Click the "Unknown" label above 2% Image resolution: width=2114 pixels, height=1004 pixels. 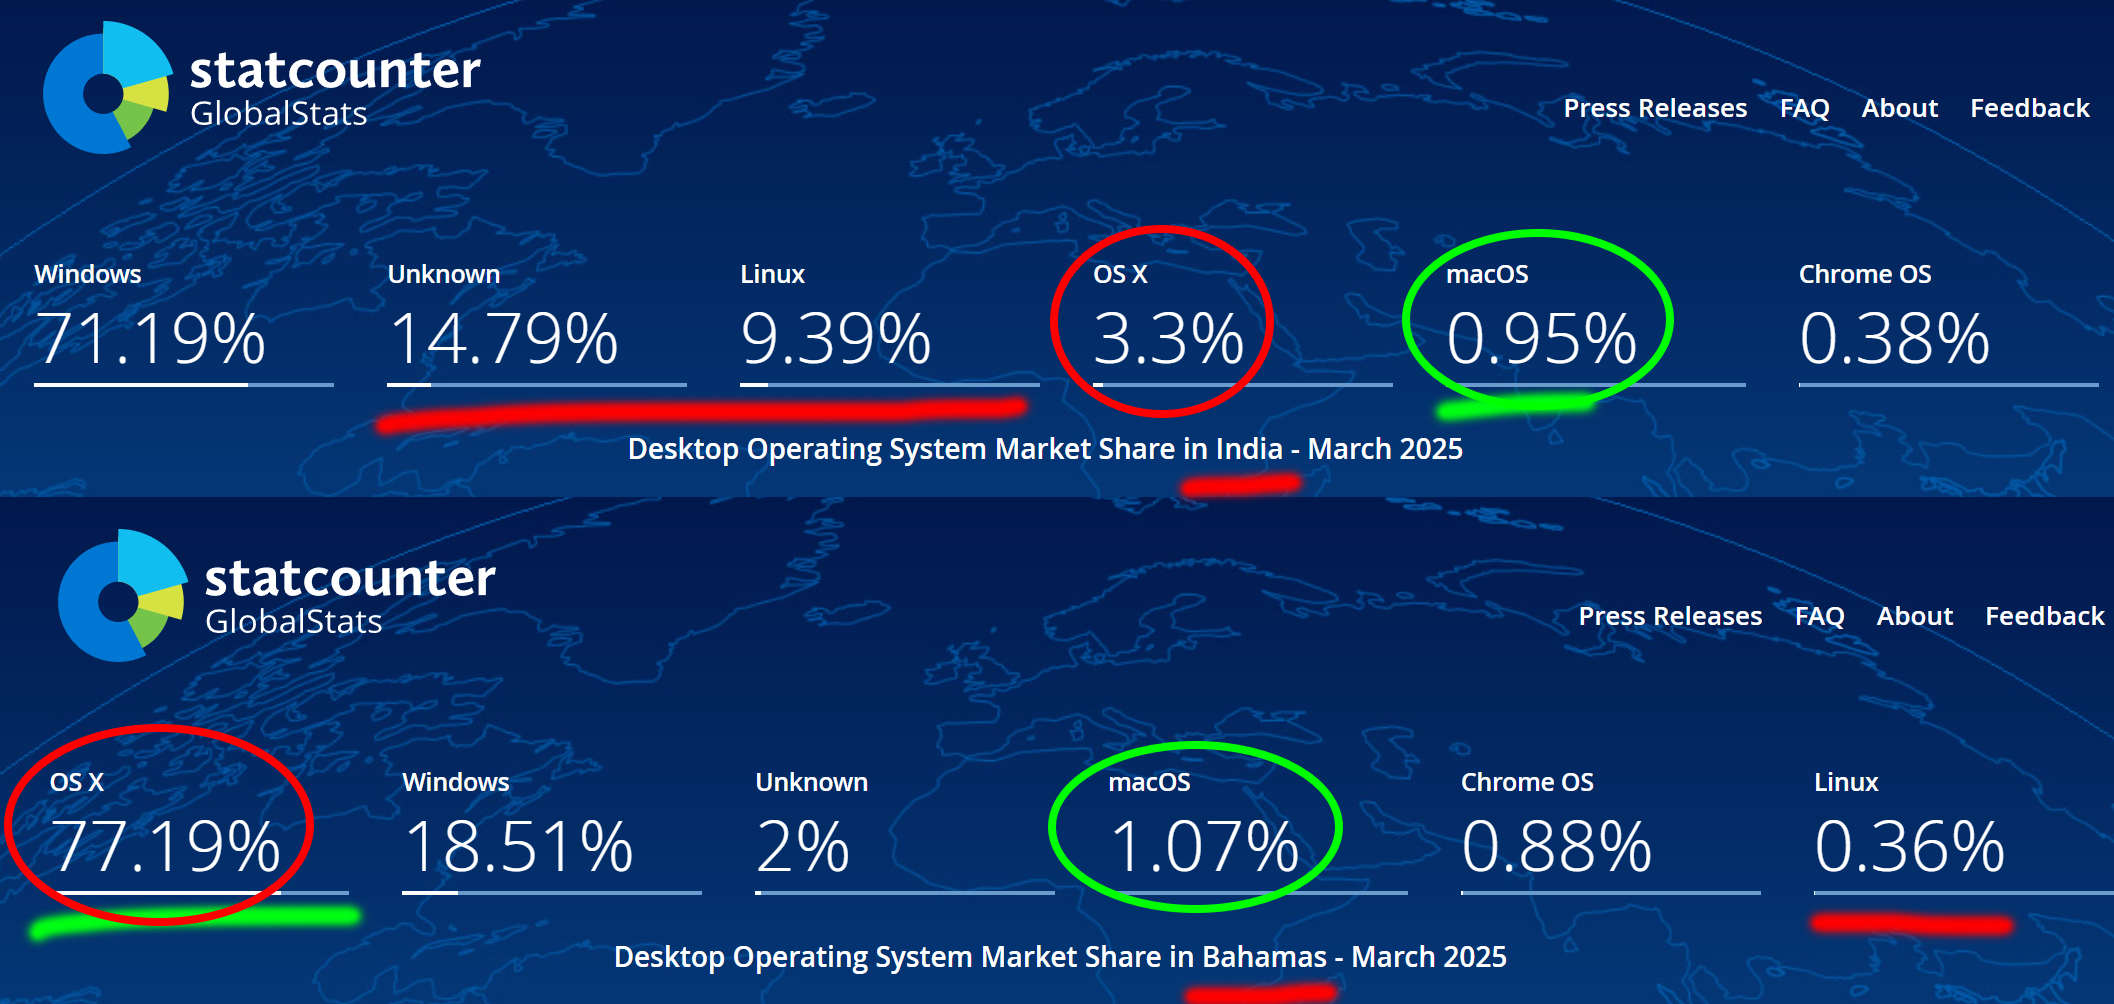(x=811, y=782)
